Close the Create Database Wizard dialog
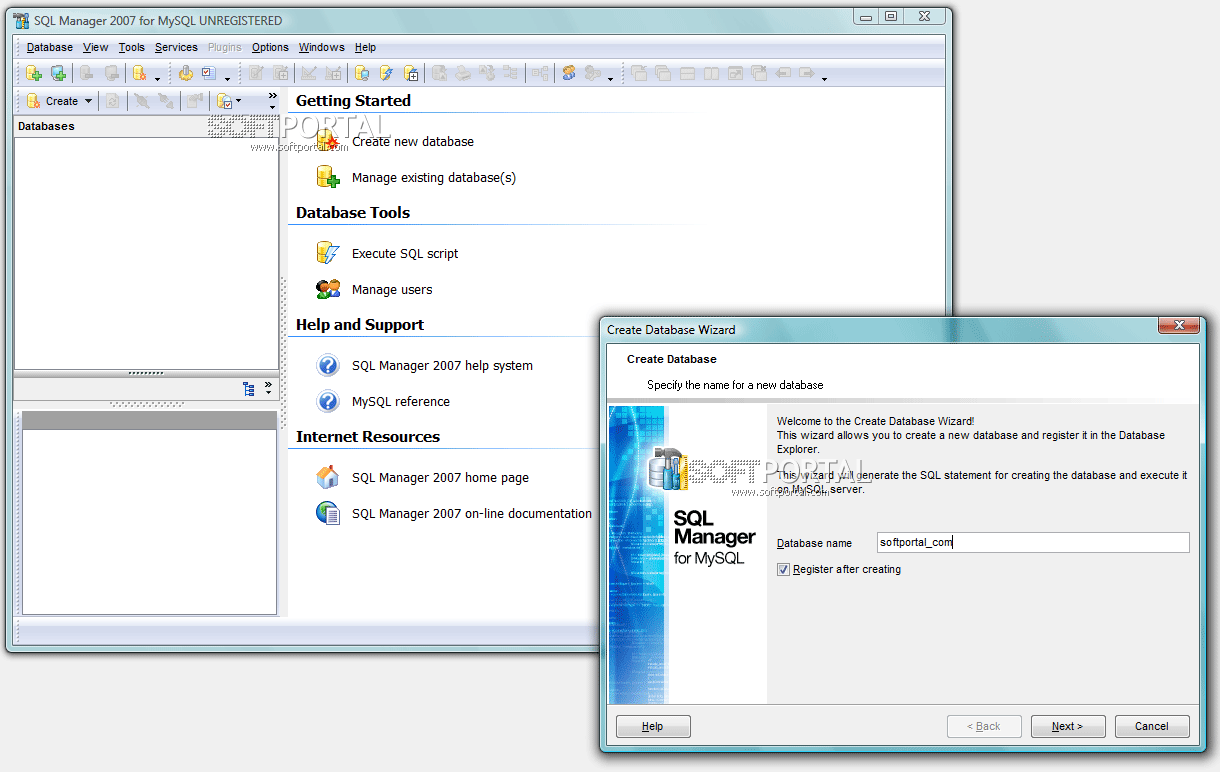 point(1179,326)
